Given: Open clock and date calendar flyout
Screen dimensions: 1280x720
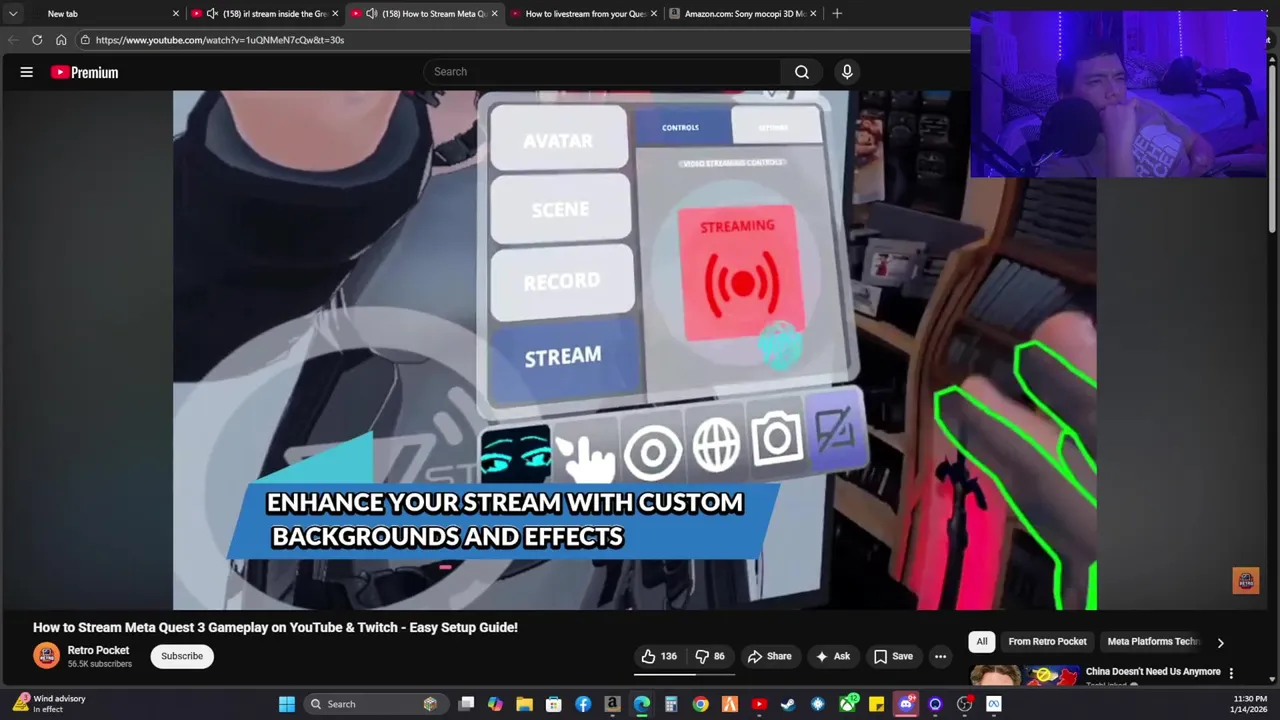Looking at the screenshot, I should click(1250, 704).
